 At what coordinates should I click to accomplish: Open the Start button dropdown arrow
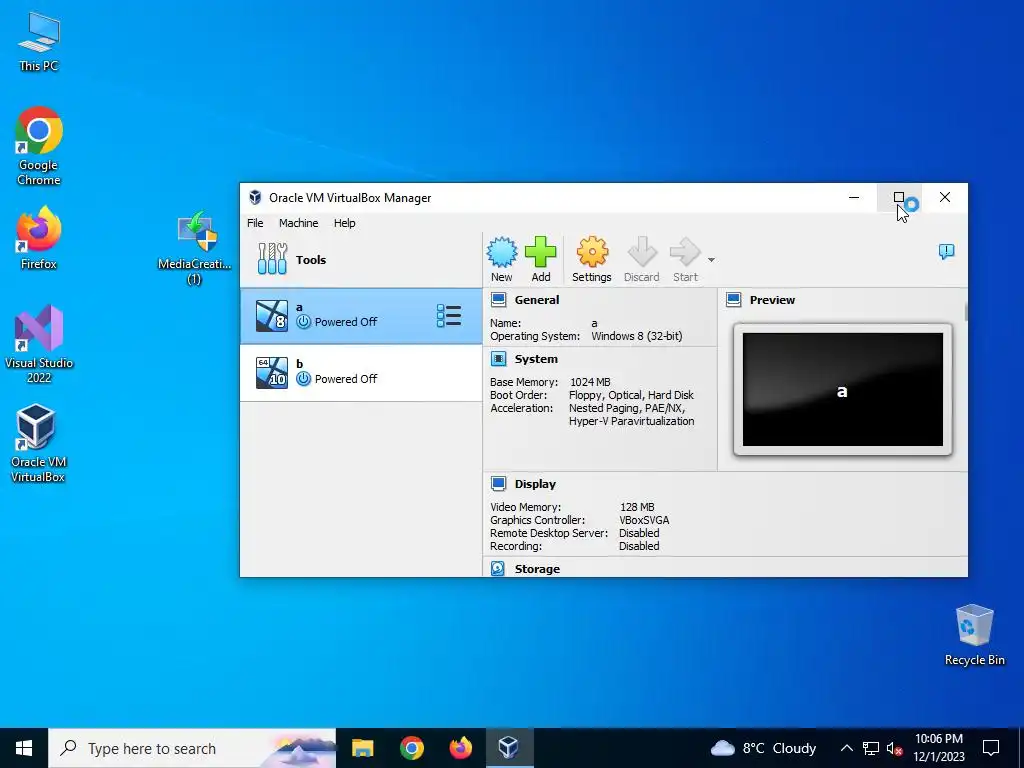point(711,260)
